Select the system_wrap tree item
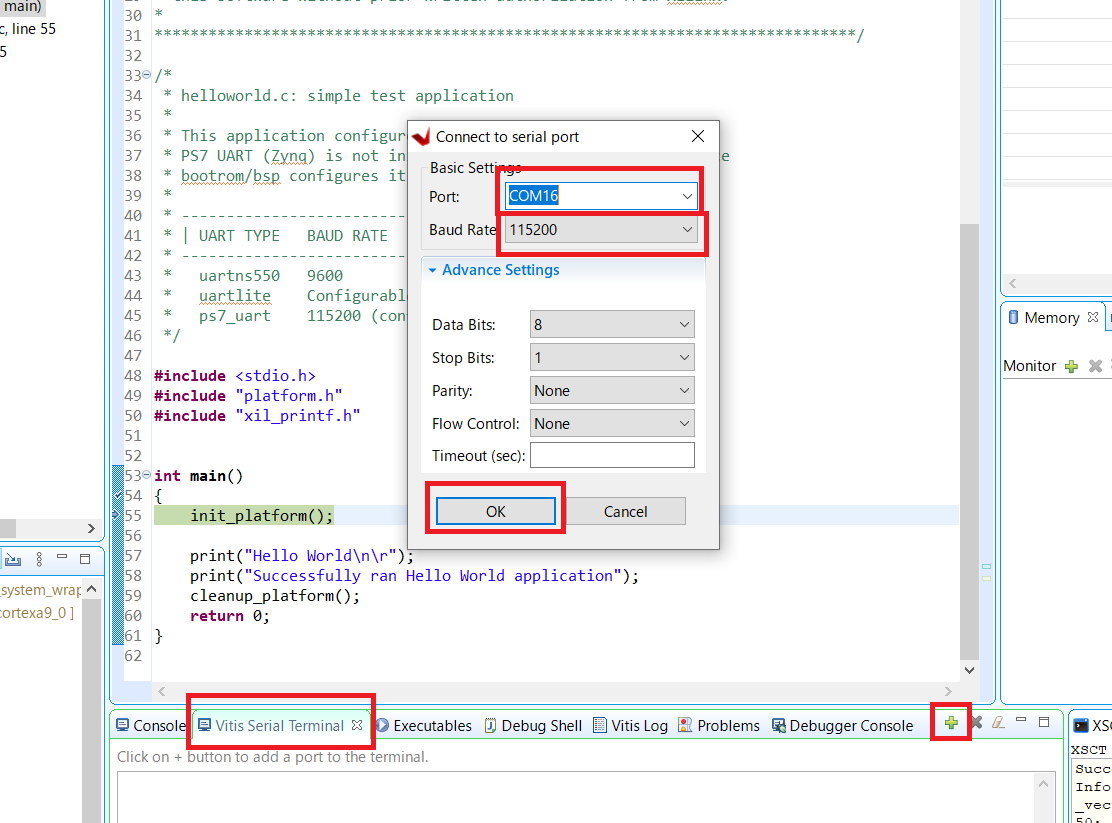The height and width of the screenshot is (823, 1112). (x=40, y=590)
